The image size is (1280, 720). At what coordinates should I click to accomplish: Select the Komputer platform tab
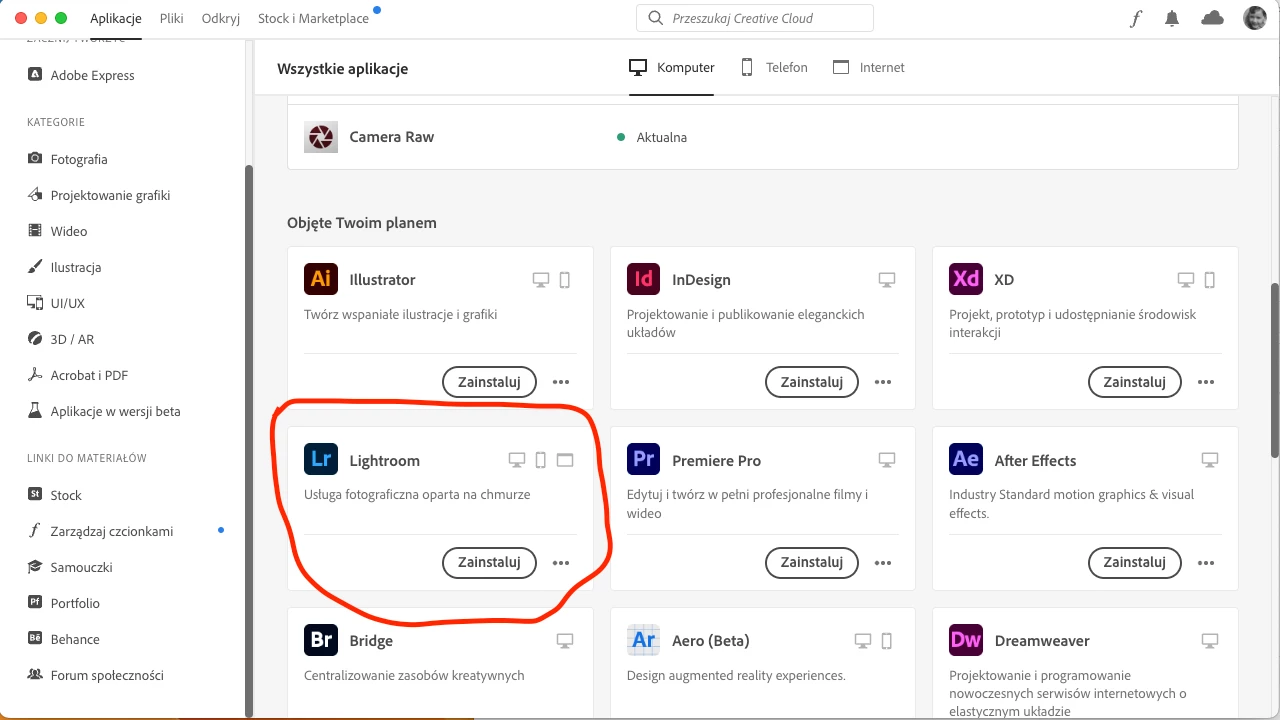(672, 67)
